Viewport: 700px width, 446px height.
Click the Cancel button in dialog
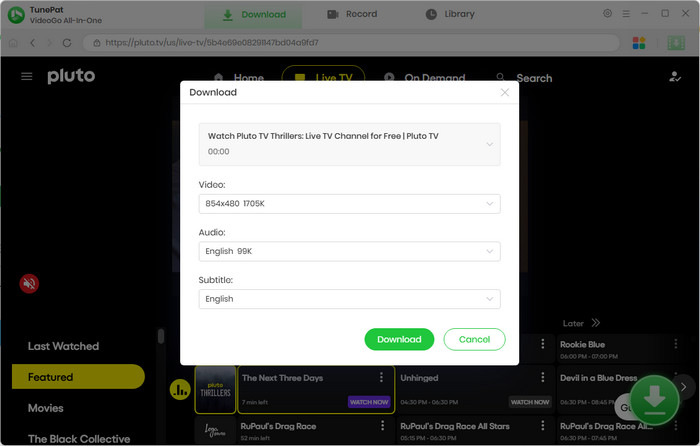point(475,339)
